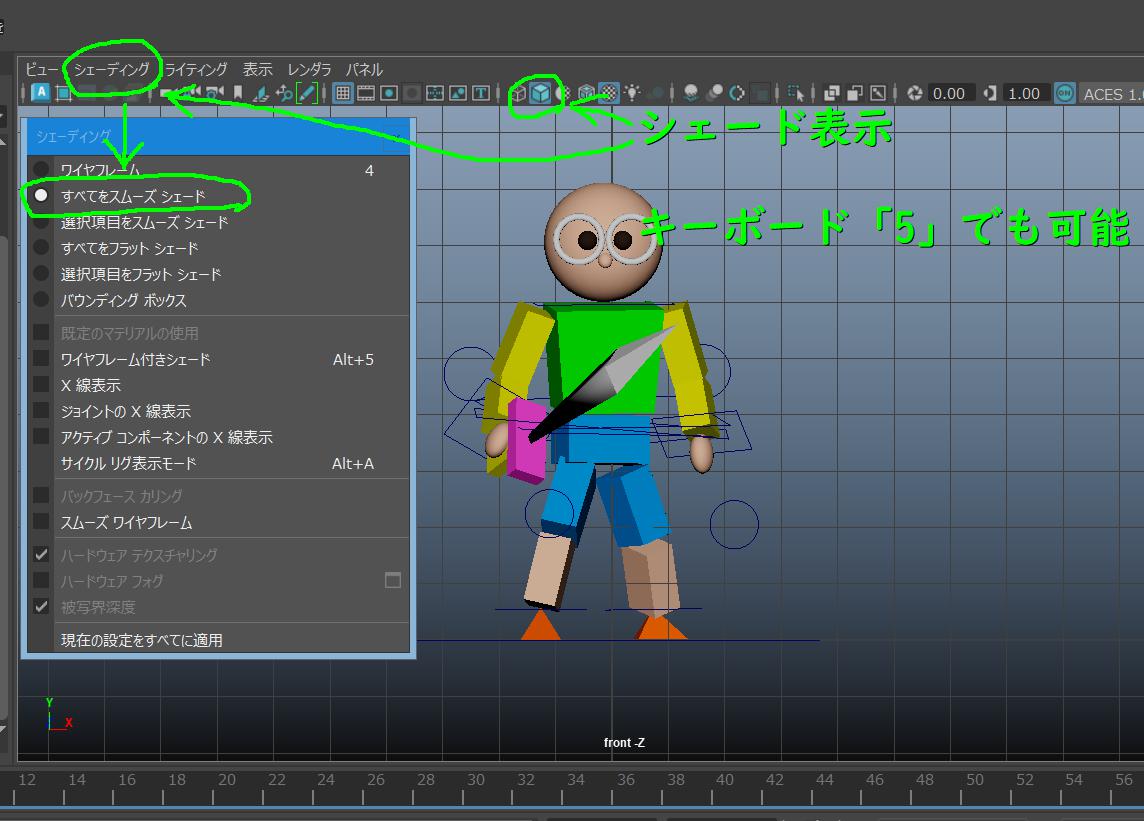This screenshot has width=1144, height=821.
Task: Open the ビュー menu
Action: point(41,69)
